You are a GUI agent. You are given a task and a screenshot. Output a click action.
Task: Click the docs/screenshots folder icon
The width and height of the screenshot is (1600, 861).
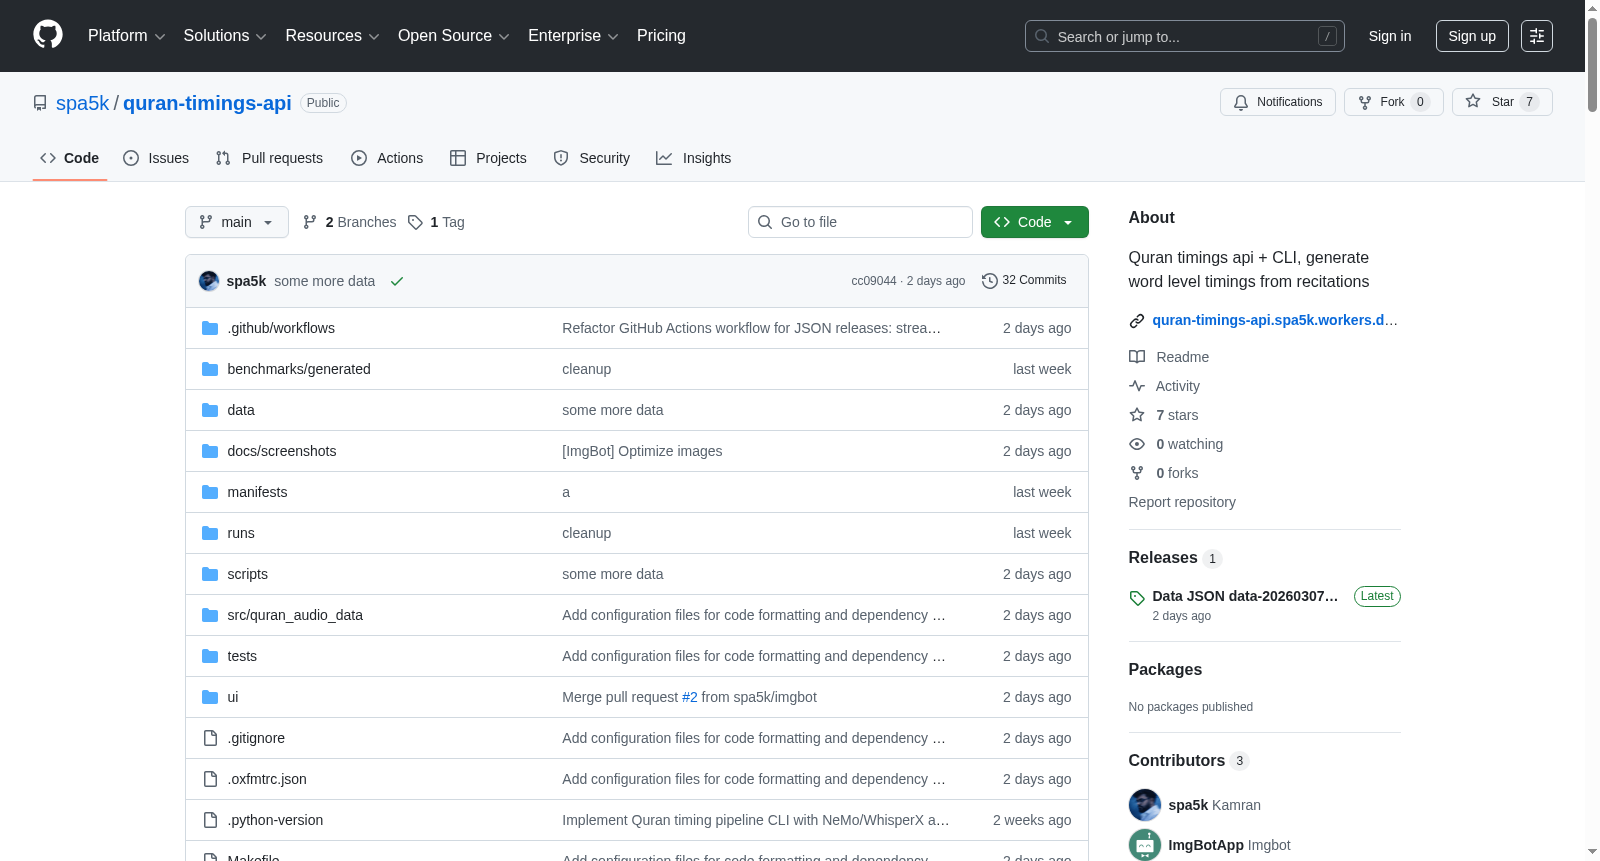(x=210, y=451)
